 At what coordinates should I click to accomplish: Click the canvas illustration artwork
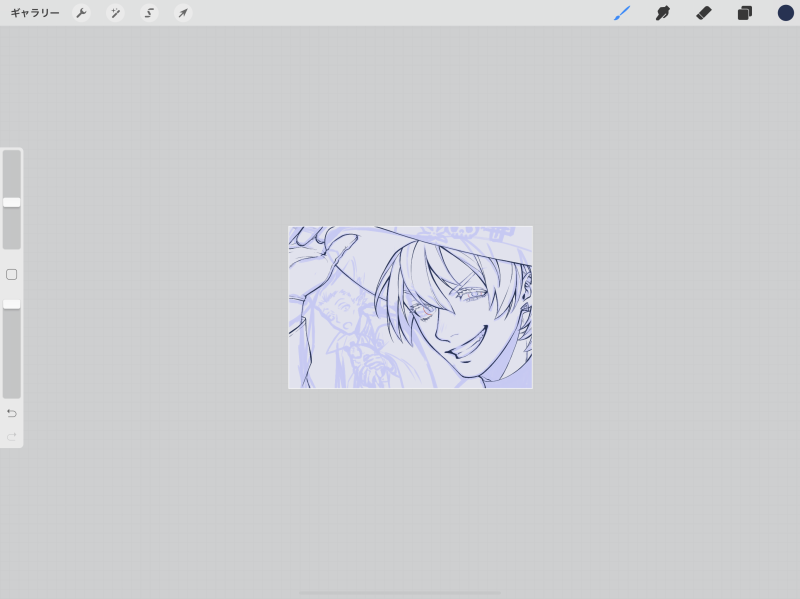(x=410, y=307)
